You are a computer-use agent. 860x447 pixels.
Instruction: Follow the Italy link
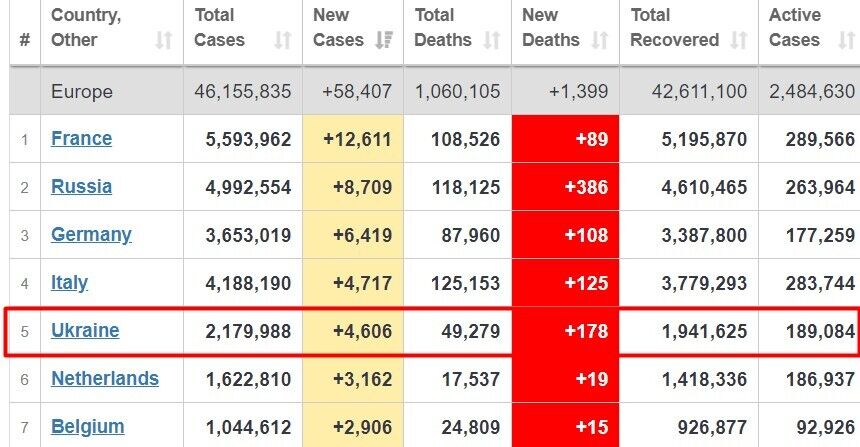click(69, 283)
